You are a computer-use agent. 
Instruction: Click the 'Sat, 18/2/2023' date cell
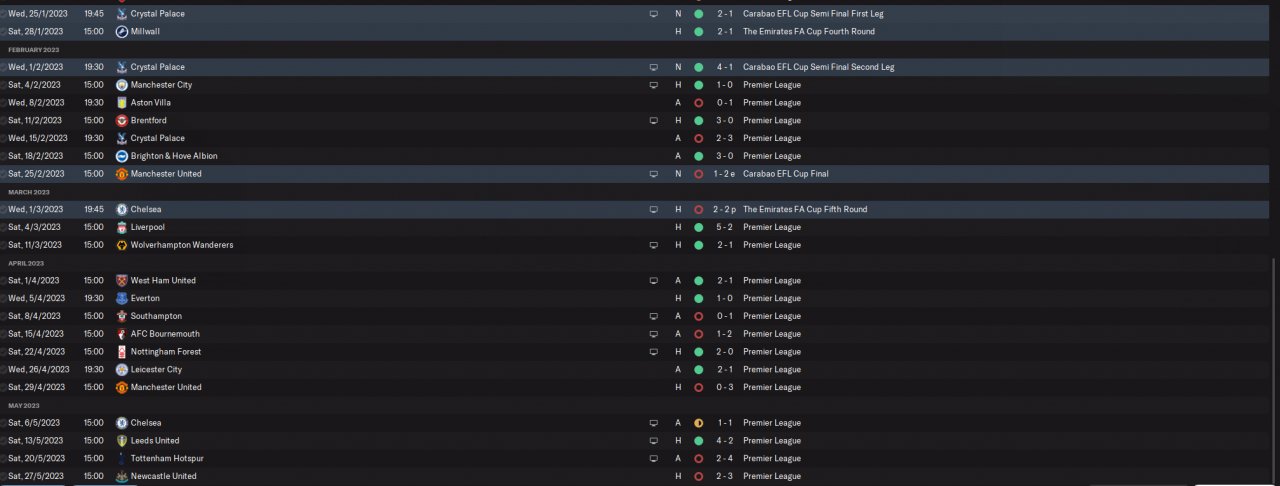[x=35, y=156]
